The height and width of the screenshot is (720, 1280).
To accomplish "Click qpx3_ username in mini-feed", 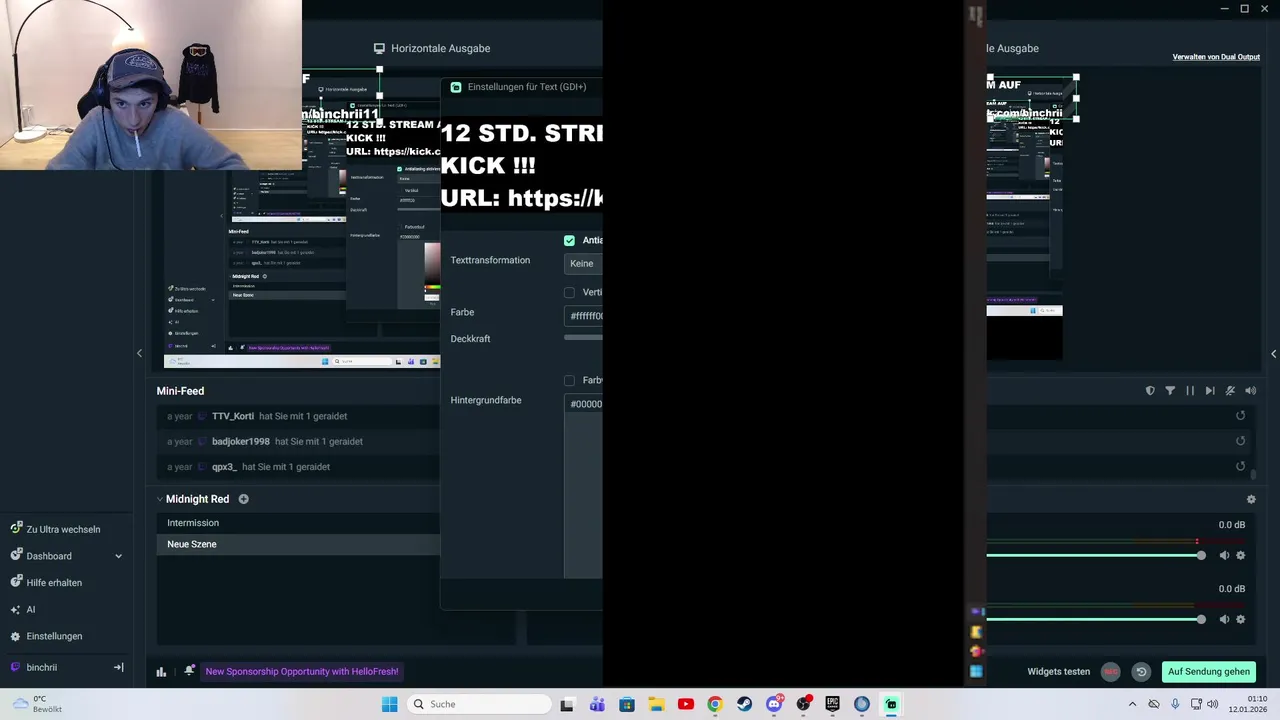I will pos(224,467).
